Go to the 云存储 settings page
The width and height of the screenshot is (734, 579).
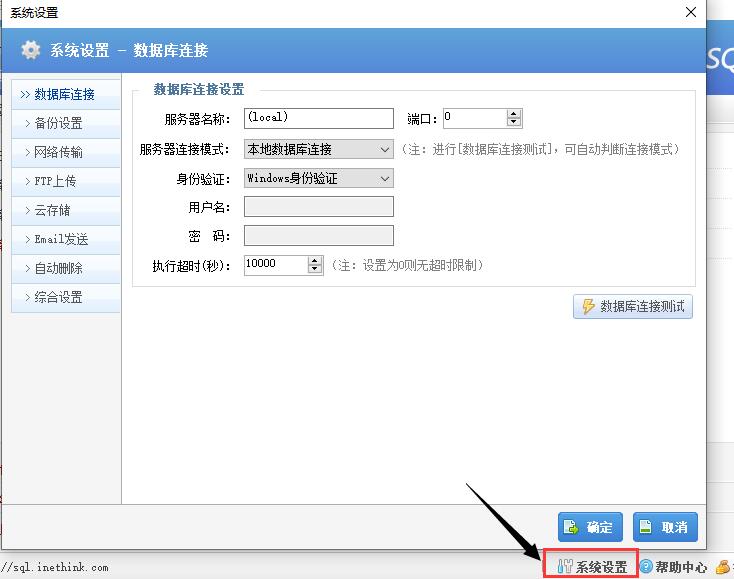tap(66, 211)
